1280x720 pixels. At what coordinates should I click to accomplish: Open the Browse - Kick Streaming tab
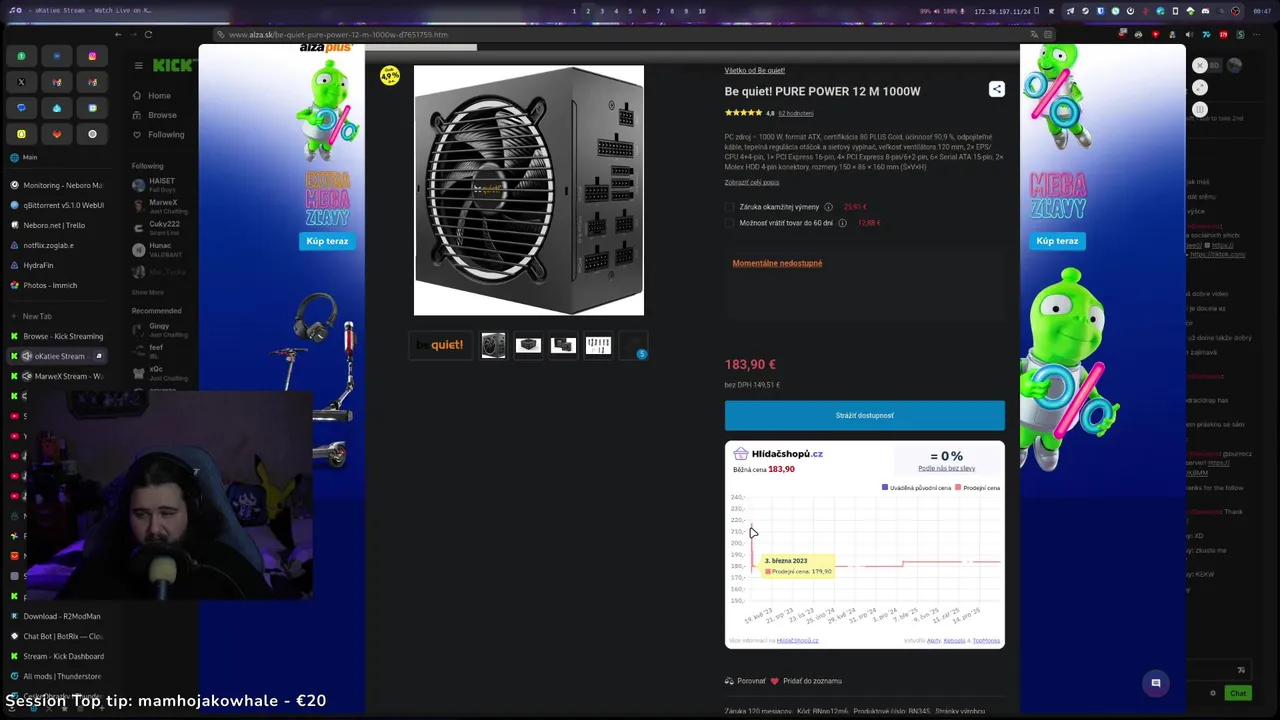point(59,336)
